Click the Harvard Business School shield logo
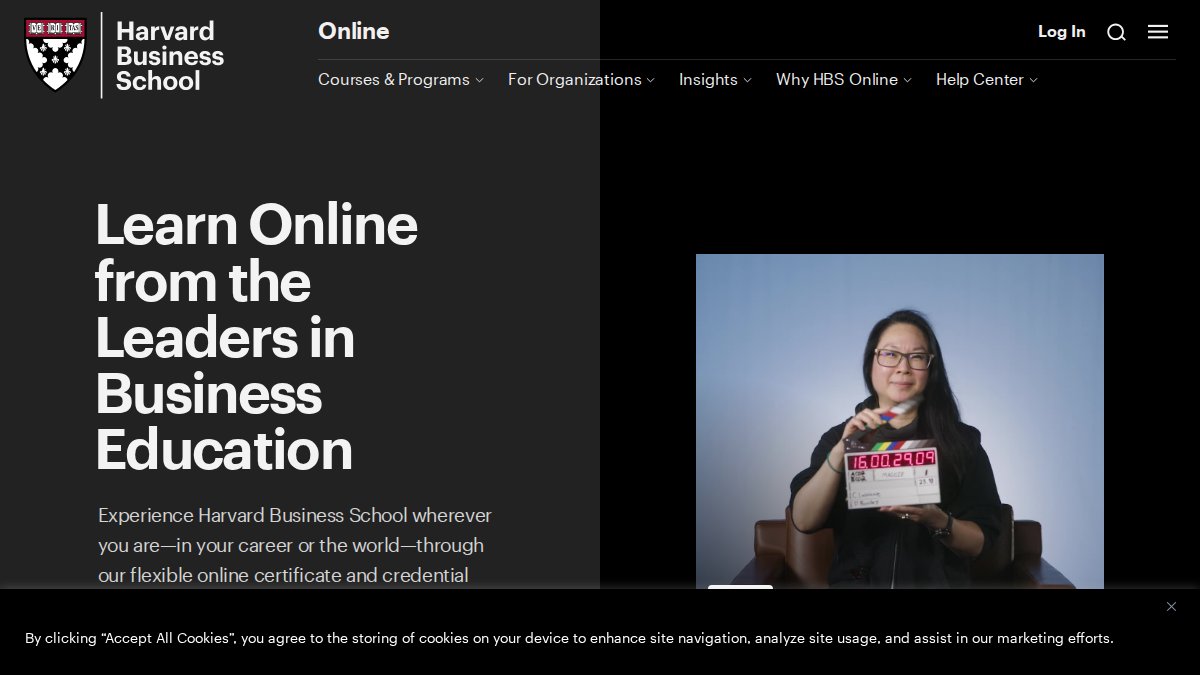 (x=56, y=55)
